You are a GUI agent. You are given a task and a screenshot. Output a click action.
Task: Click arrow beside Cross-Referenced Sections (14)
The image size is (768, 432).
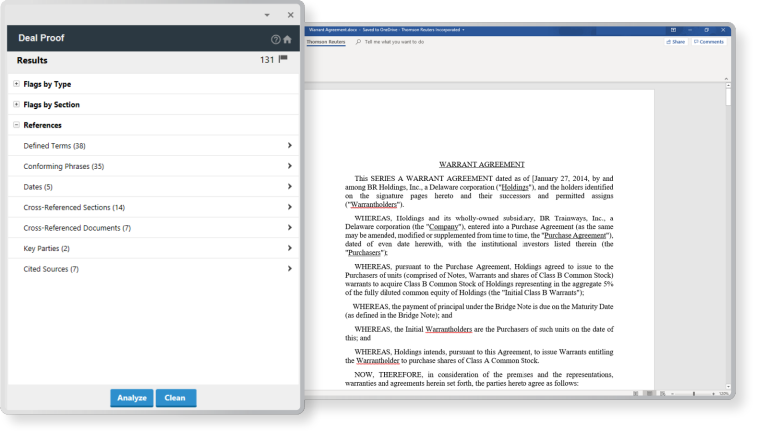click(x=289, y=207)
